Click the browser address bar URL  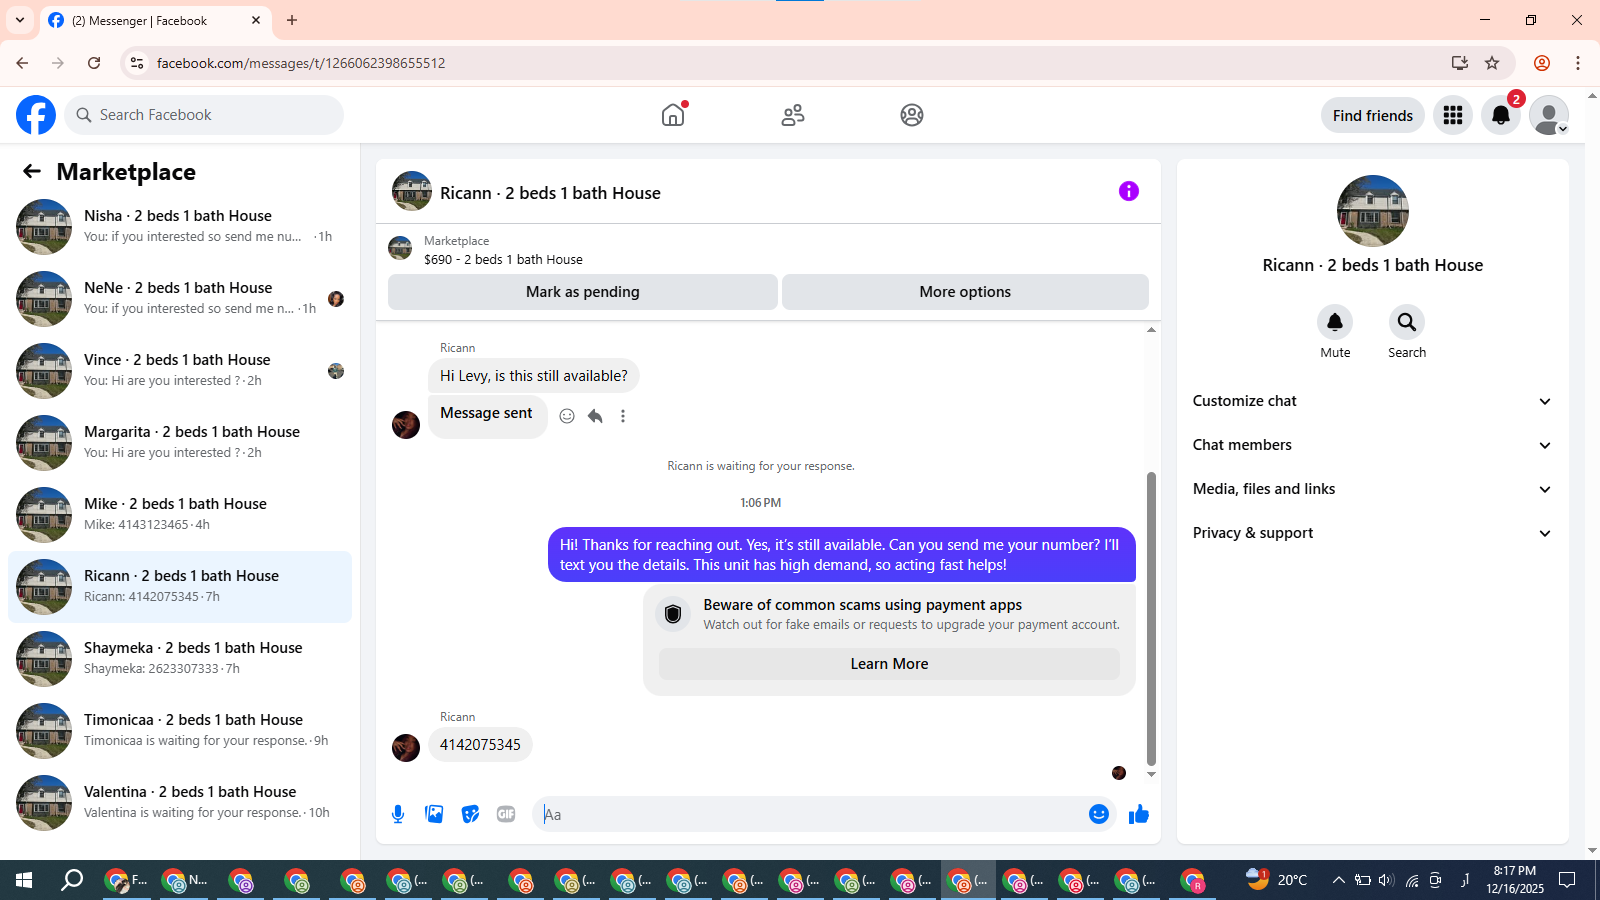point(301,63)
